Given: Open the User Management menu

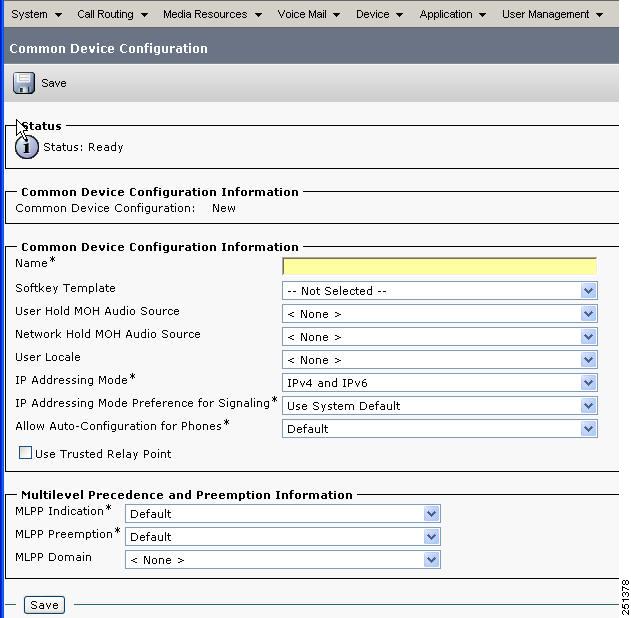Looking at the screenshot, I should [553, 14].
